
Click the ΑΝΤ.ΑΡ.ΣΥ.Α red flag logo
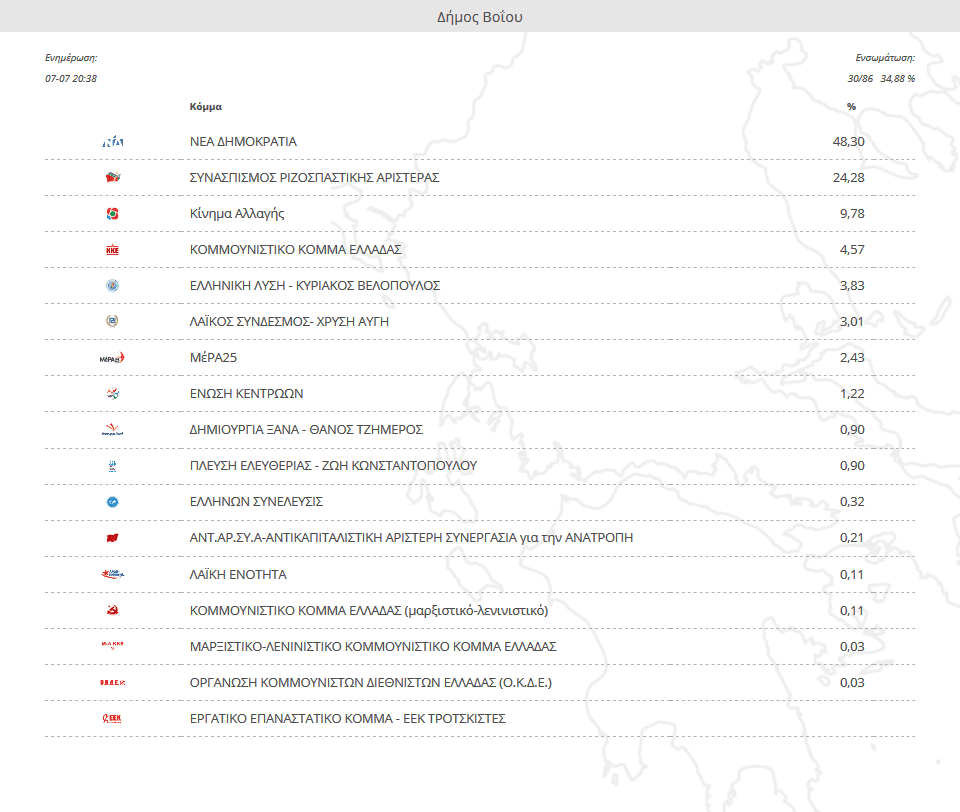click(x=113, y=538)
